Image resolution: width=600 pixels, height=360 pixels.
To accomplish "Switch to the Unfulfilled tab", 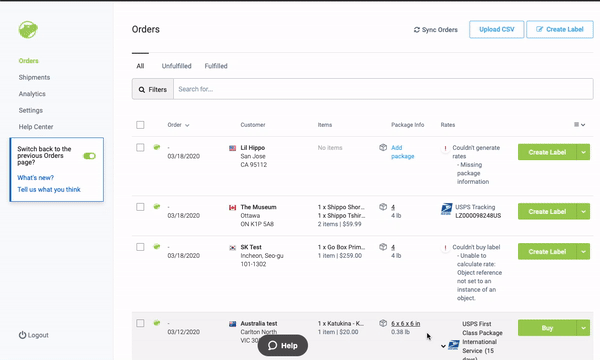I will tap(176, 66).
